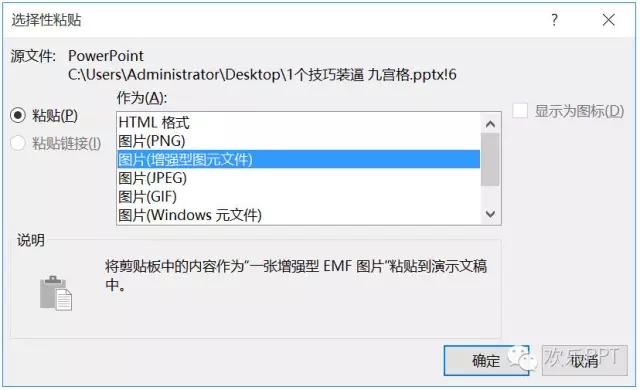This screenshot has height=390, width=640.
Task: Select the 粘贴链接(L) radio button
Action: click(x=18, y=143)
